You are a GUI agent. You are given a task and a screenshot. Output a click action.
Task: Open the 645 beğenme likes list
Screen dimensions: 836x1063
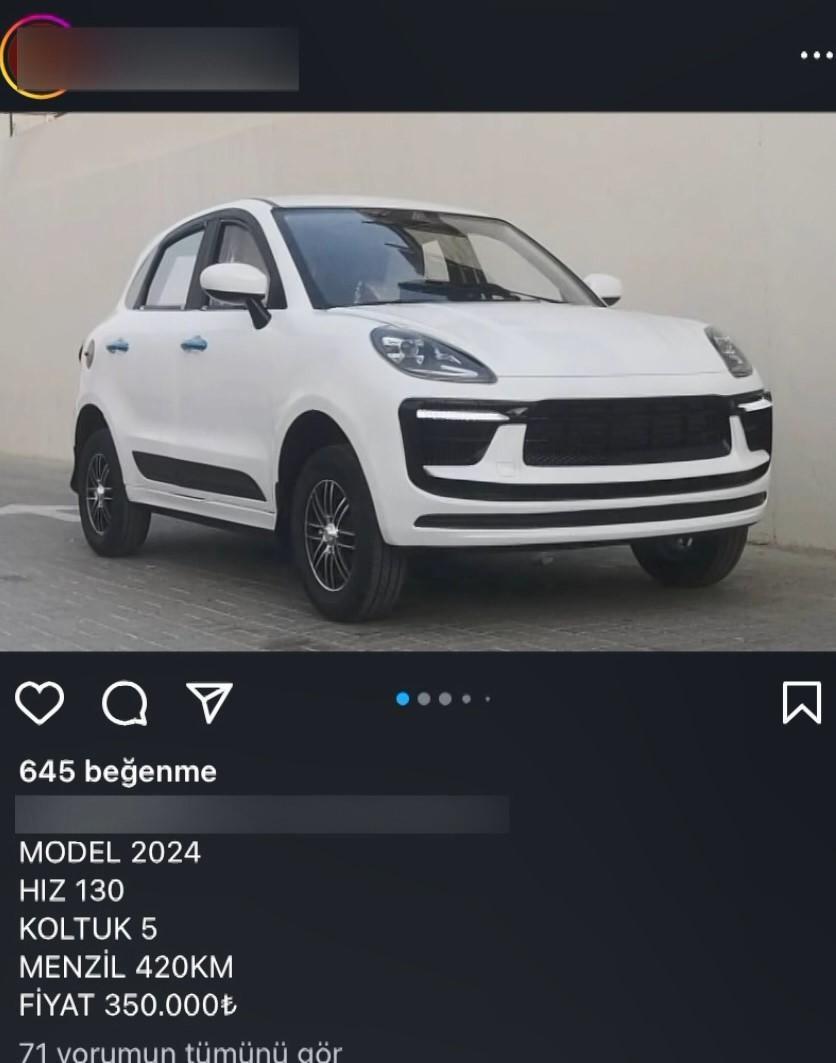tap(118, 771)
